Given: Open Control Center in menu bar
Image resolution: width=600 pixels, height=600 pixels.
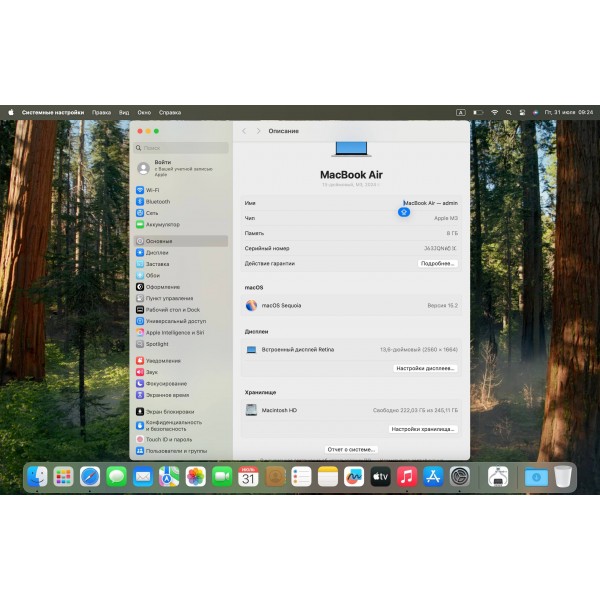Looking at the screenshot, I should pyautogui.click(x=522, y=112).
